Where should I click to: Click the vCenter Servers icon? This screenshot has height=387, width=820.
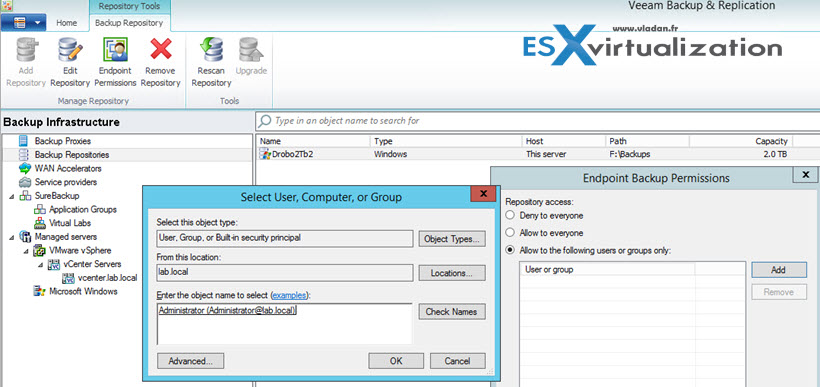[54, 264]
